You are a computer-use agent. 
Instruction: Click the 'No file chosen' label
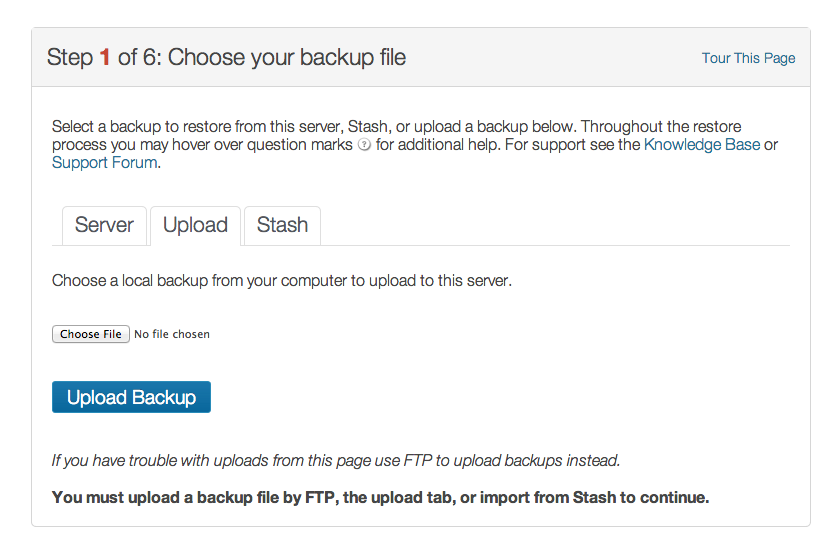tap(172, 334)
